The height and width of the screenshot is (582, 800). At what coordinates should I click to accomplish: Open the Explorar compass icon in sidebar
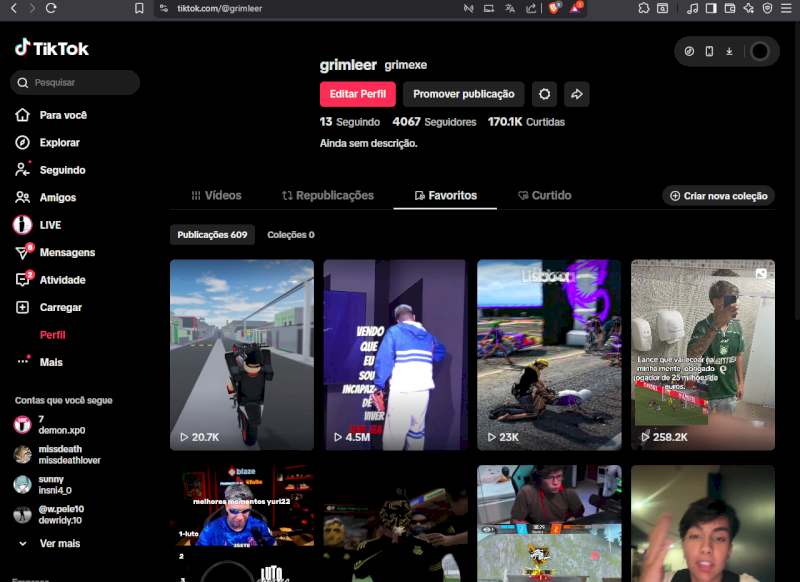pyautogui.click(x=22, y=143)
